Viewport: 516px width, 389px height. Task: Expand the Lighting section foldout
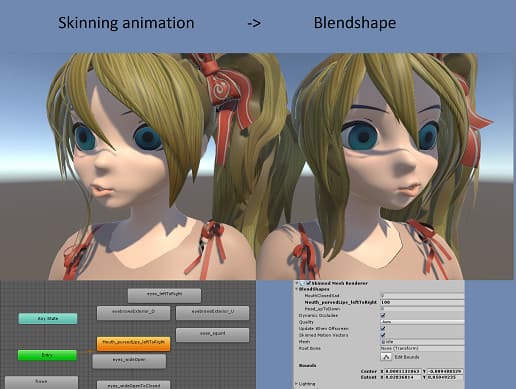pos(296,384)
